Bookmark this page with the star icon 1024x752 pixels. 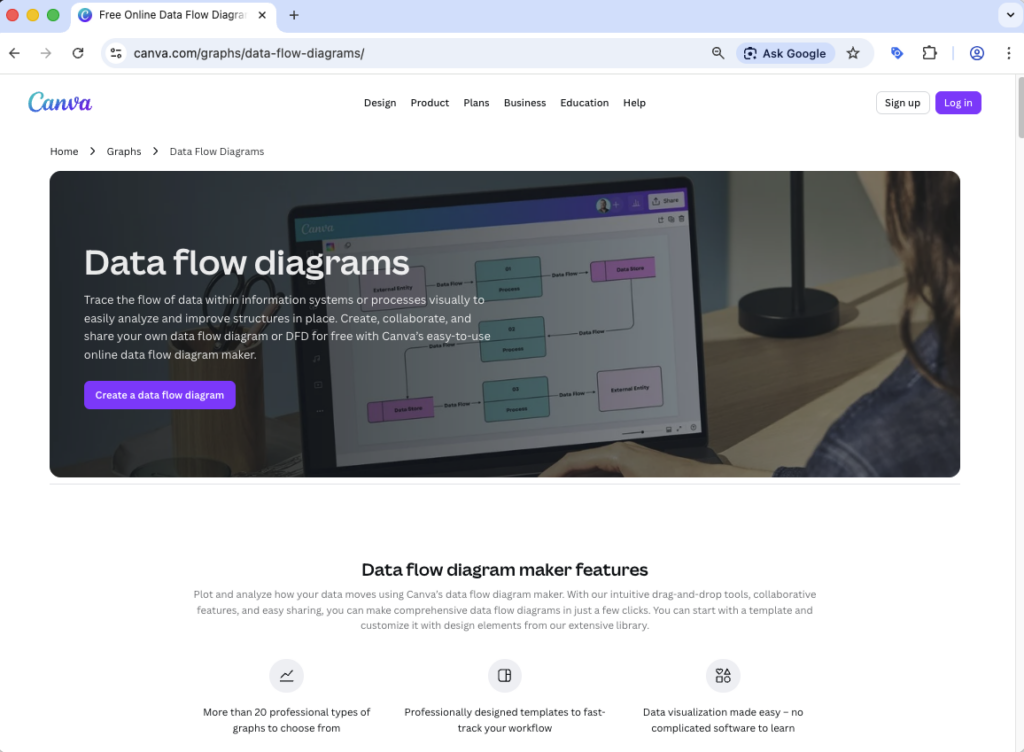[x=853, y=53]
